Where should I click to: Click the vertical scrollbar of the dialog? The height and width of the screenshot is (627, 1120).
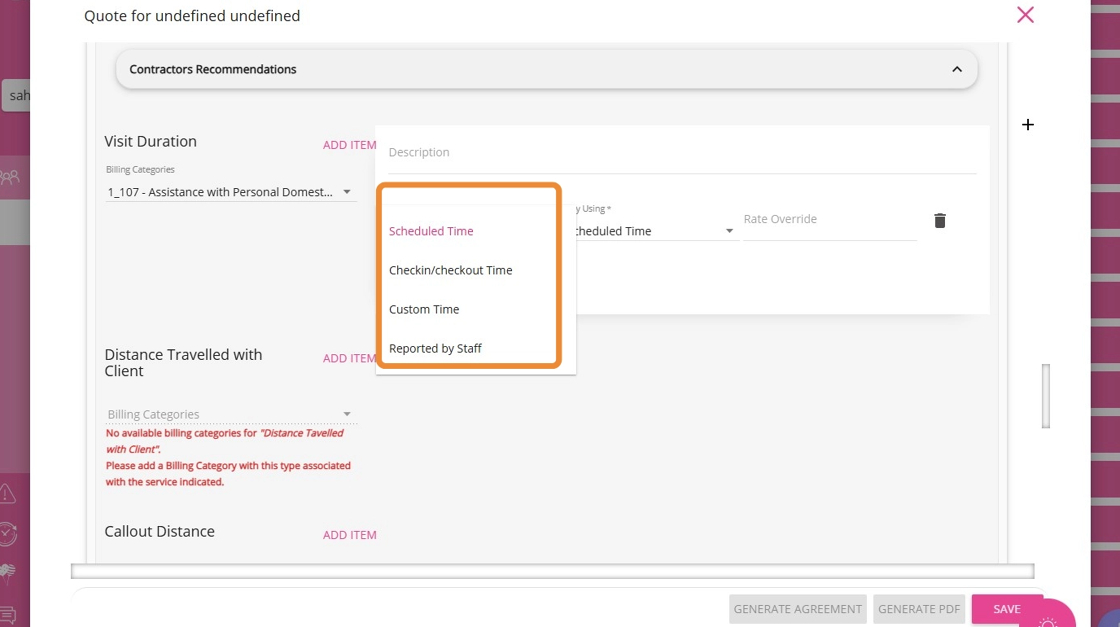tap(1046, 395)
